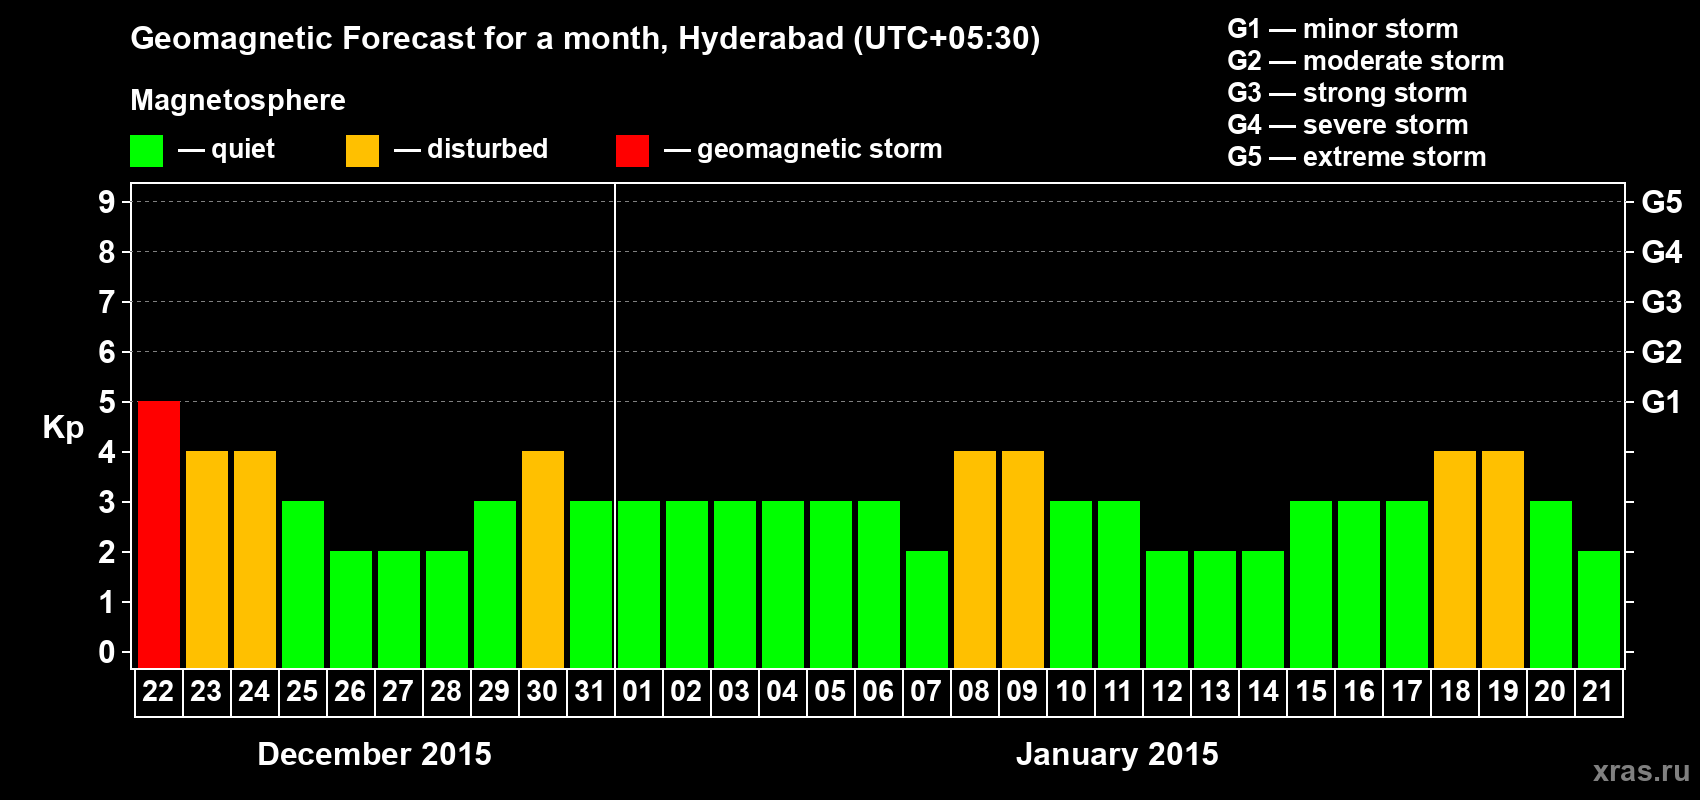The width and height of the screenshot is (1700, 800).
Task: Click the orange bar above date 18
Action: pos(1455,560)
